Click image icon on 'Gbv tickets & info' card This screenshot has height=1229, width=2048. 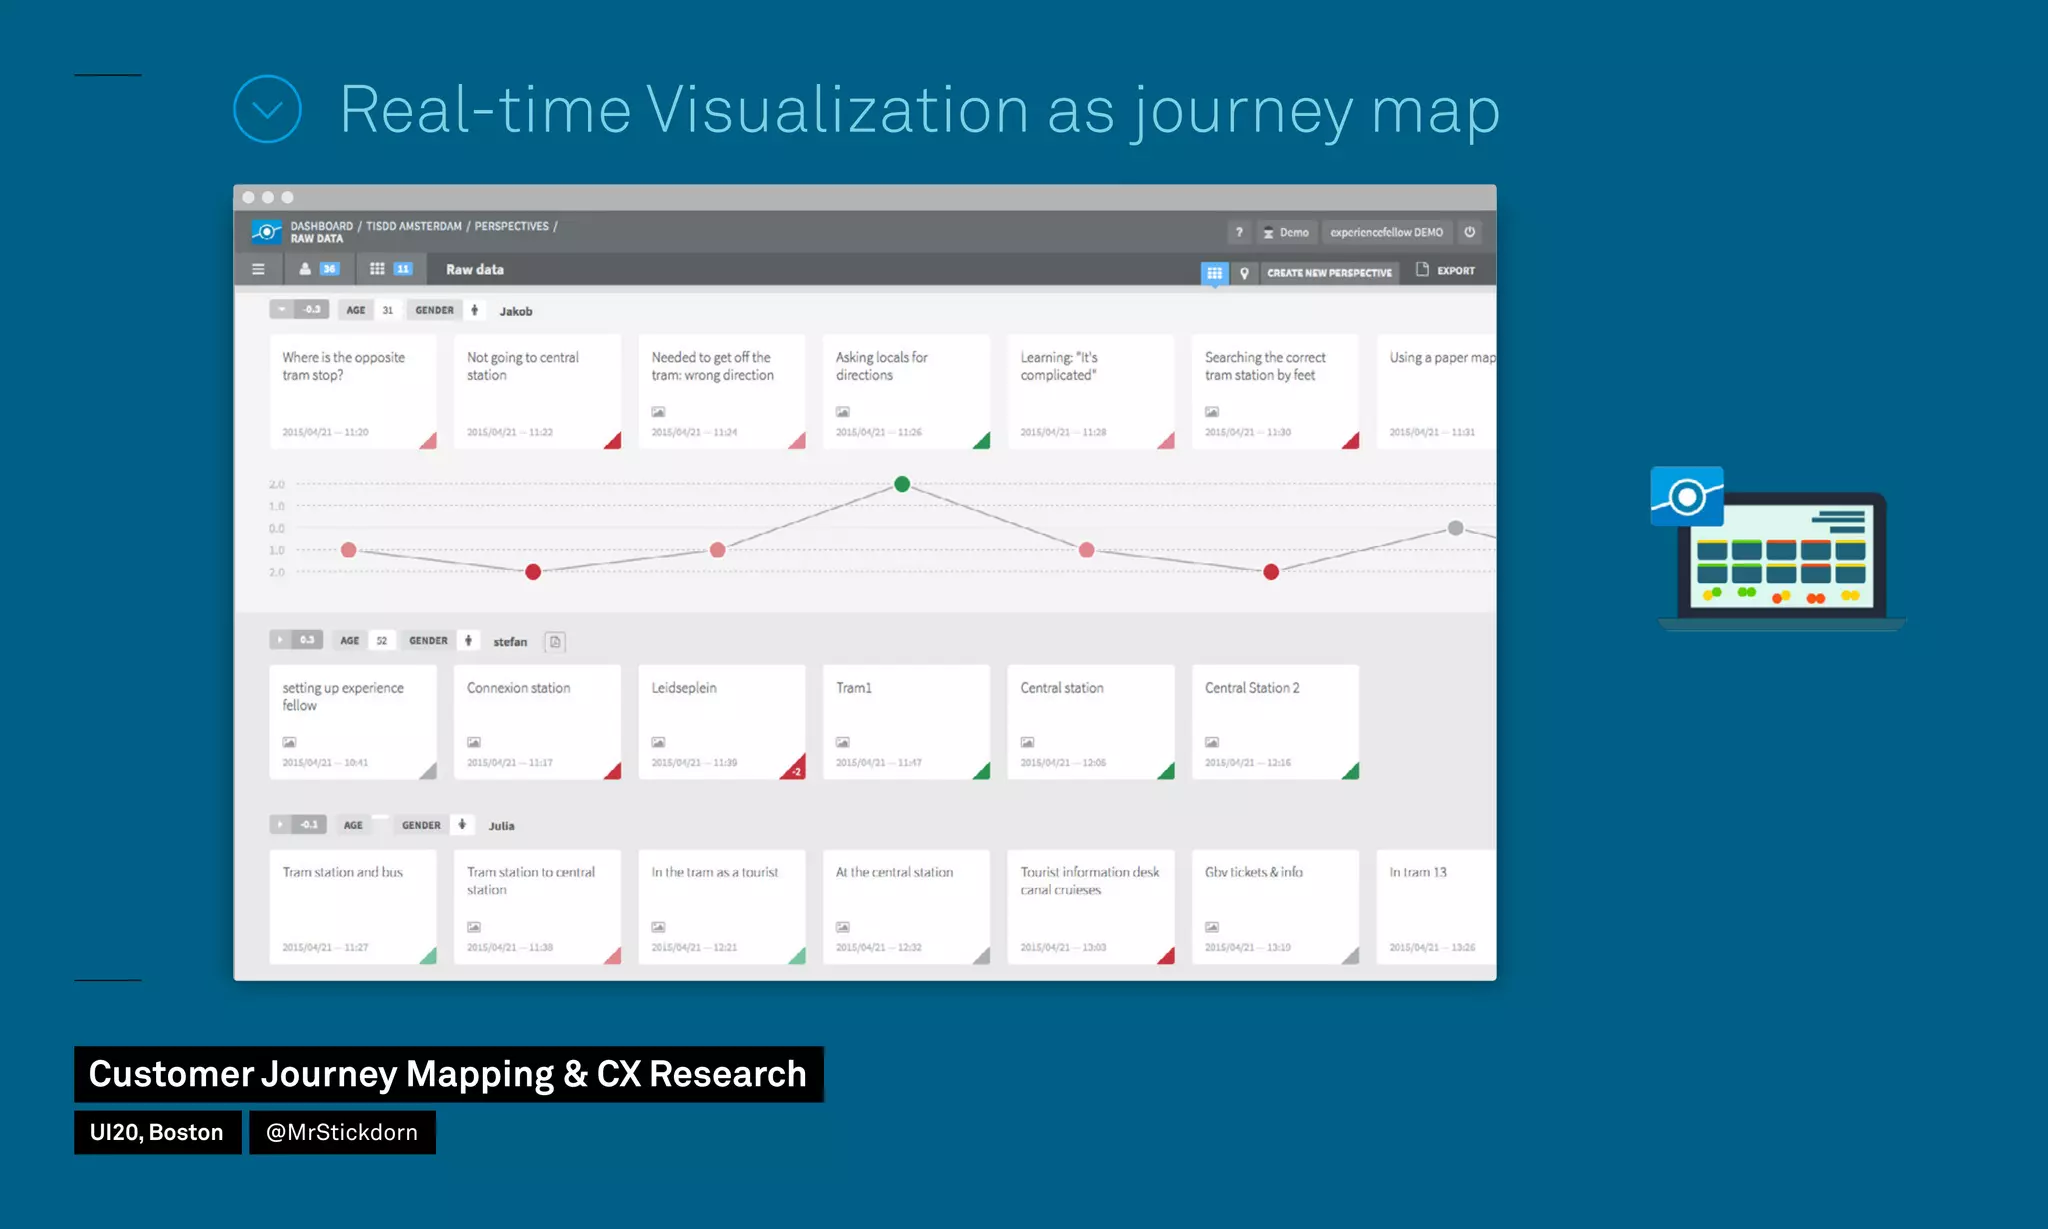[x=1212, y=927]
